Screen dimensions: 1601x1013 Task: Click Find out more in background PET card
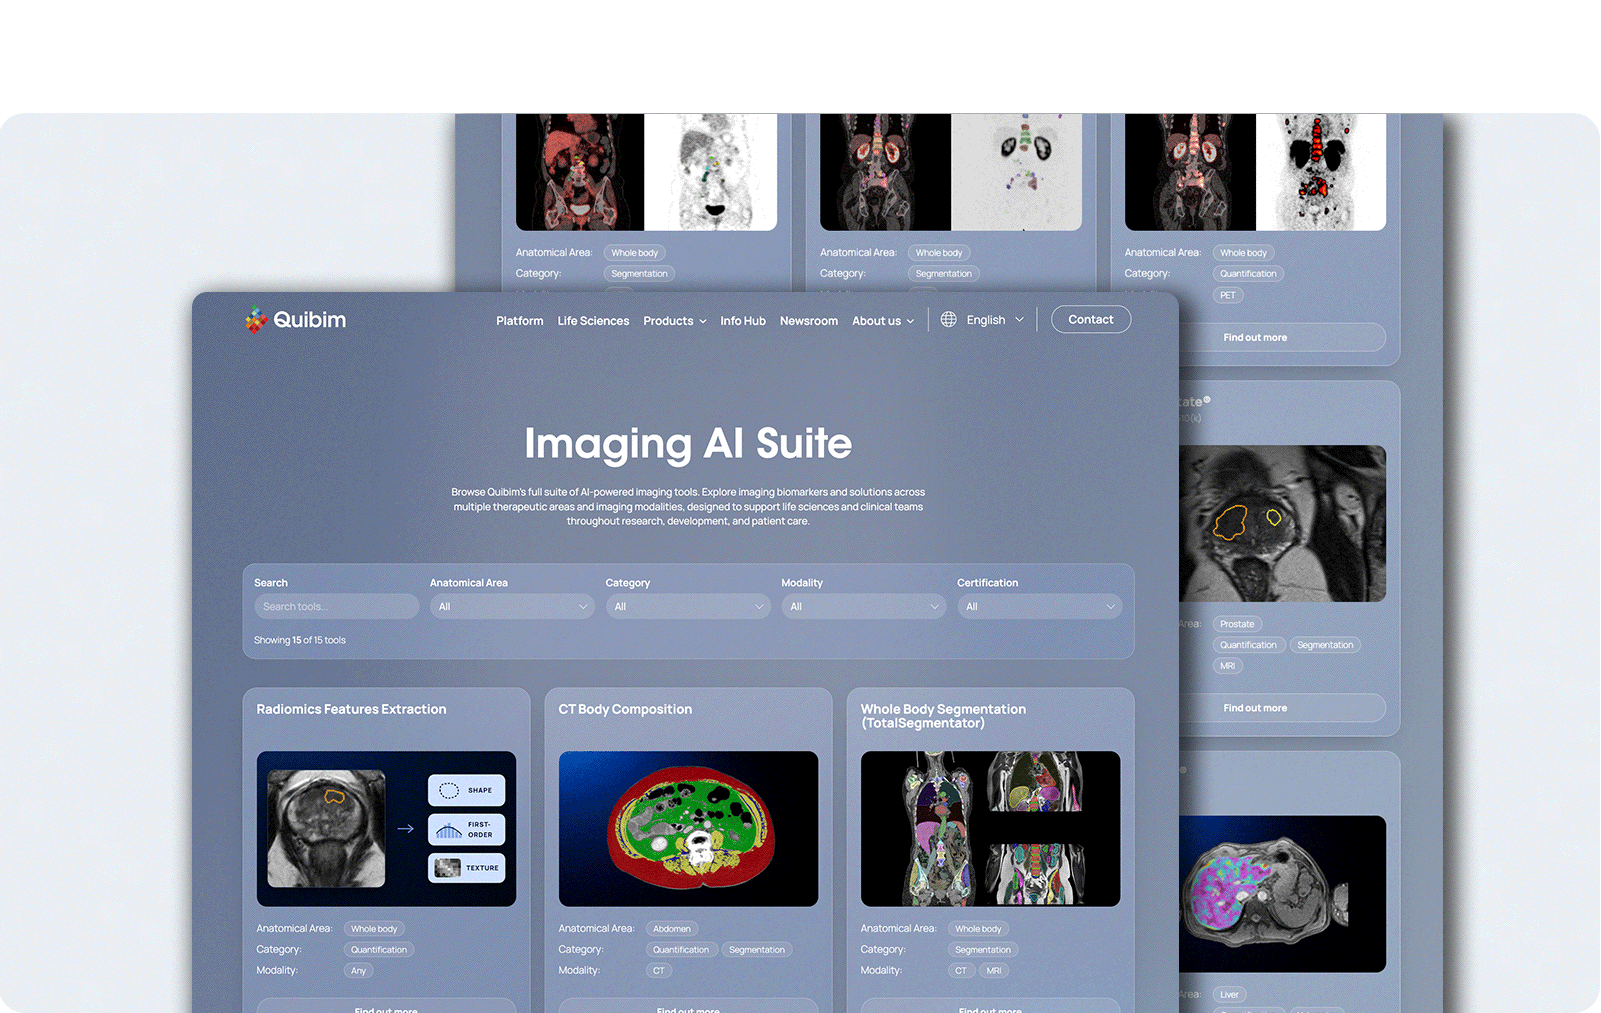pos(1255,338)
